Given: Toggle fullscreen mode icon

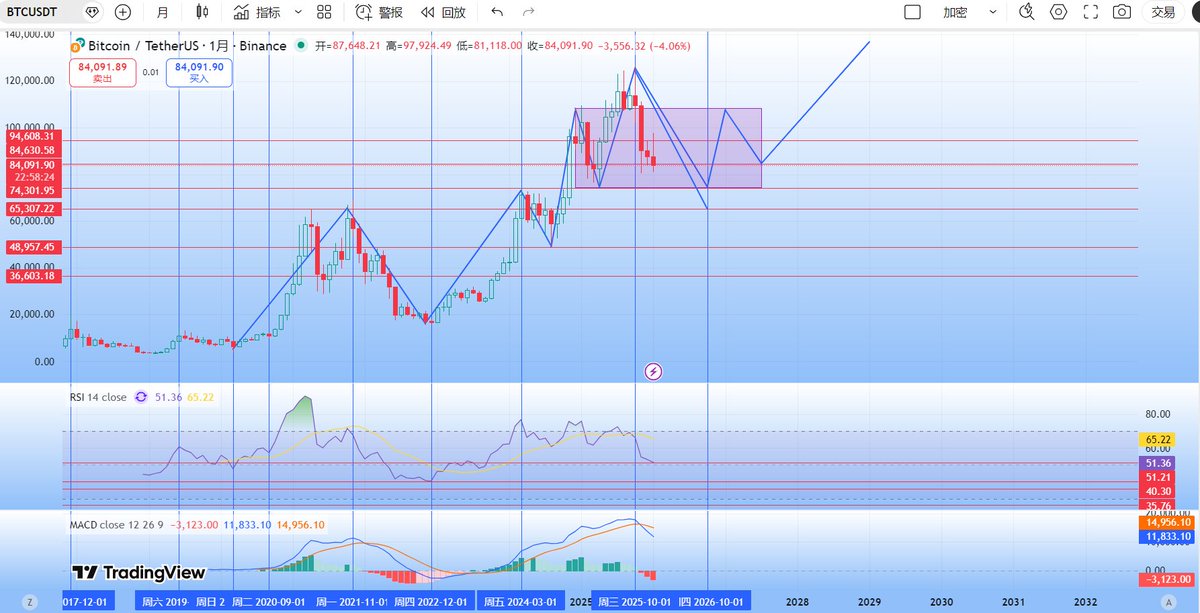Looking at the screenshot, I should tap(1091, 12).
